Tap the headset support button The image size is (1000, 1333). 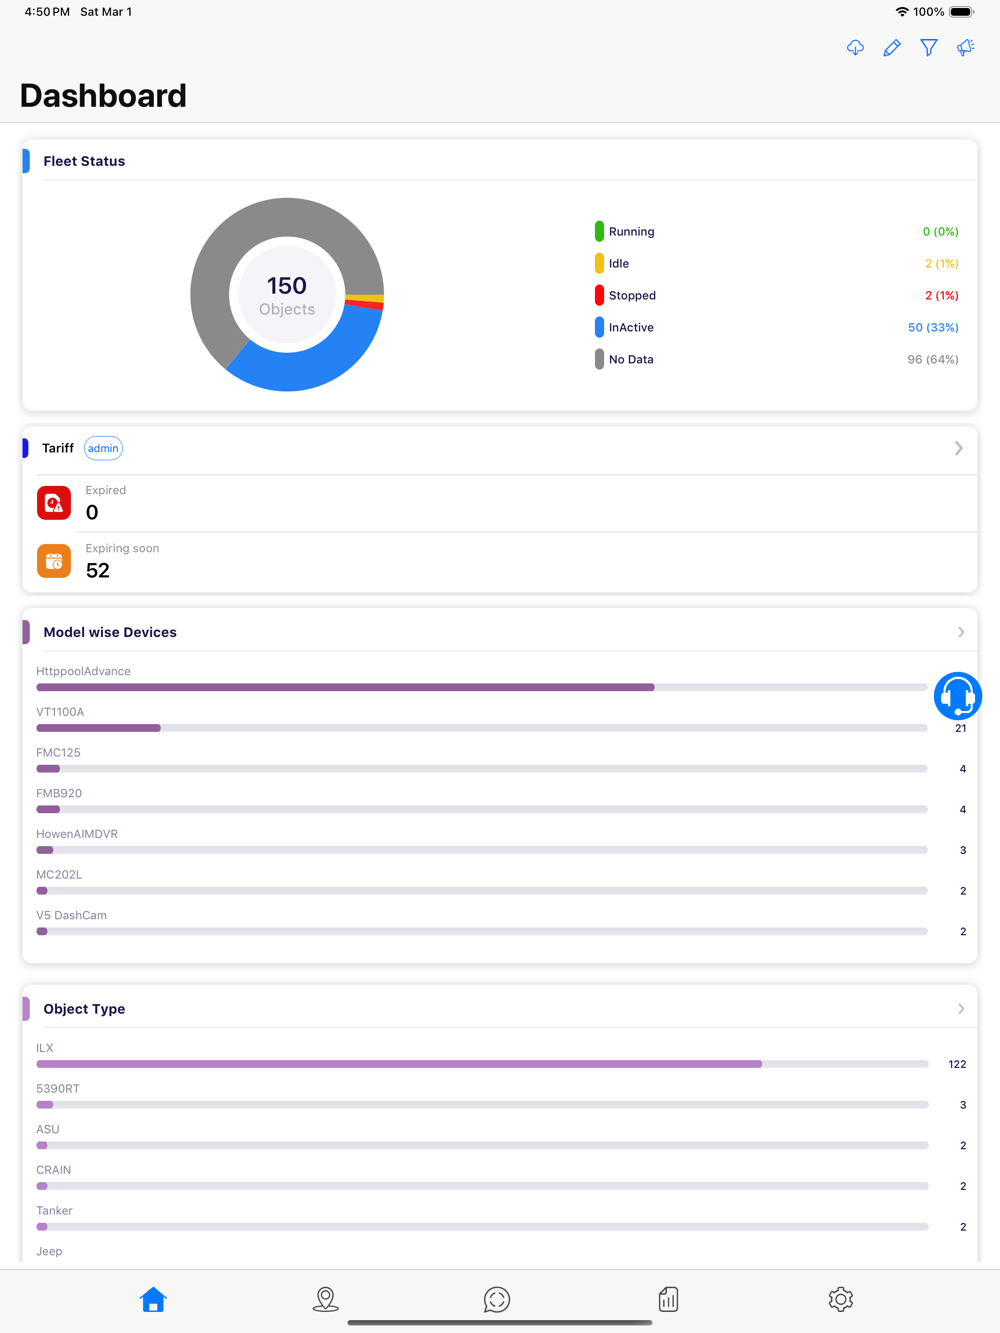click(957, 696)
